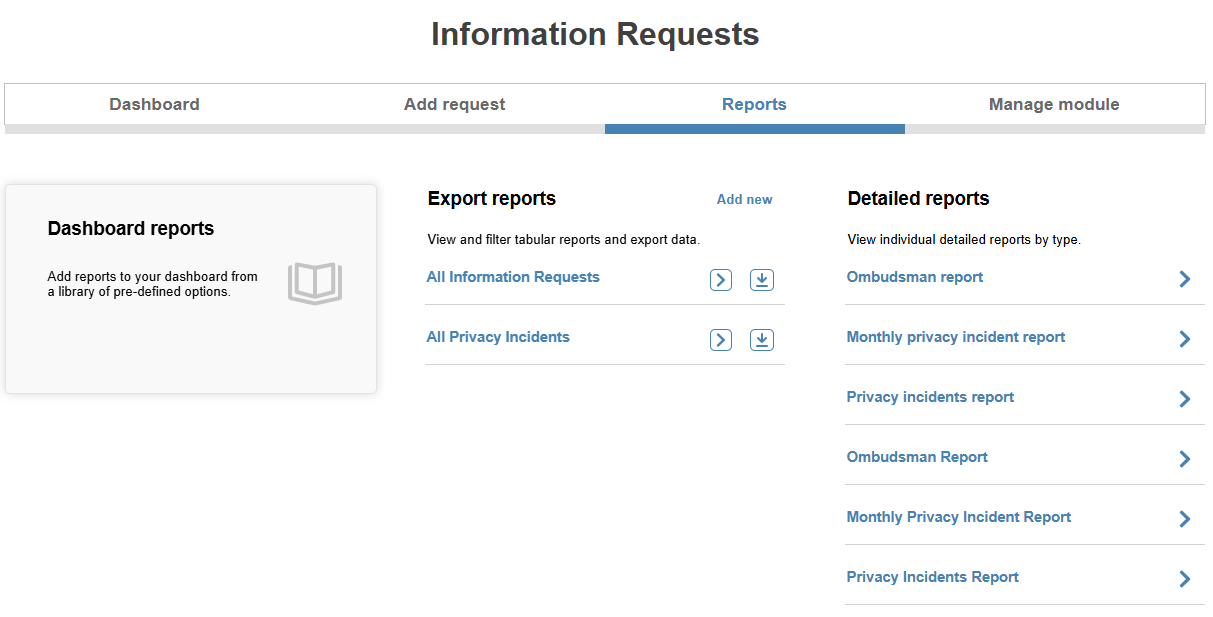1213x617 pixels.
Task: Open lowercase 'Ombudsman report' link
Action: (915, 277)
